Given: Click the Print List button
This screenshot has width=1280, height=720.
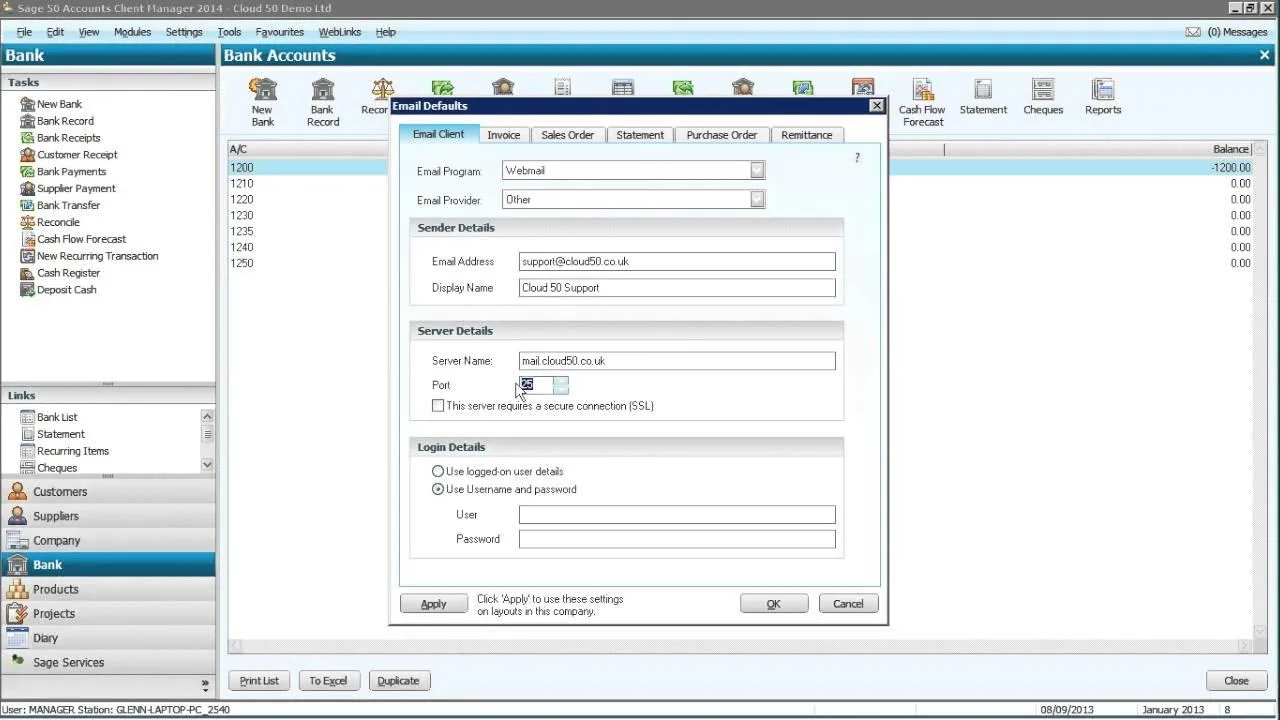Looking at the screenshot, I should point(259,681).
